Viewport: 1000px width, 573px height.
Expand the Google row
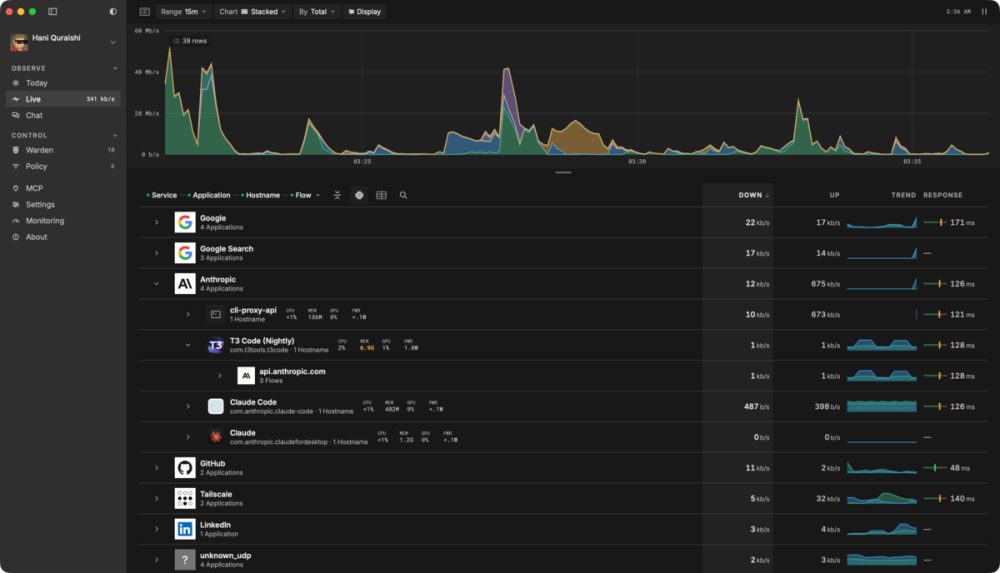157,223
